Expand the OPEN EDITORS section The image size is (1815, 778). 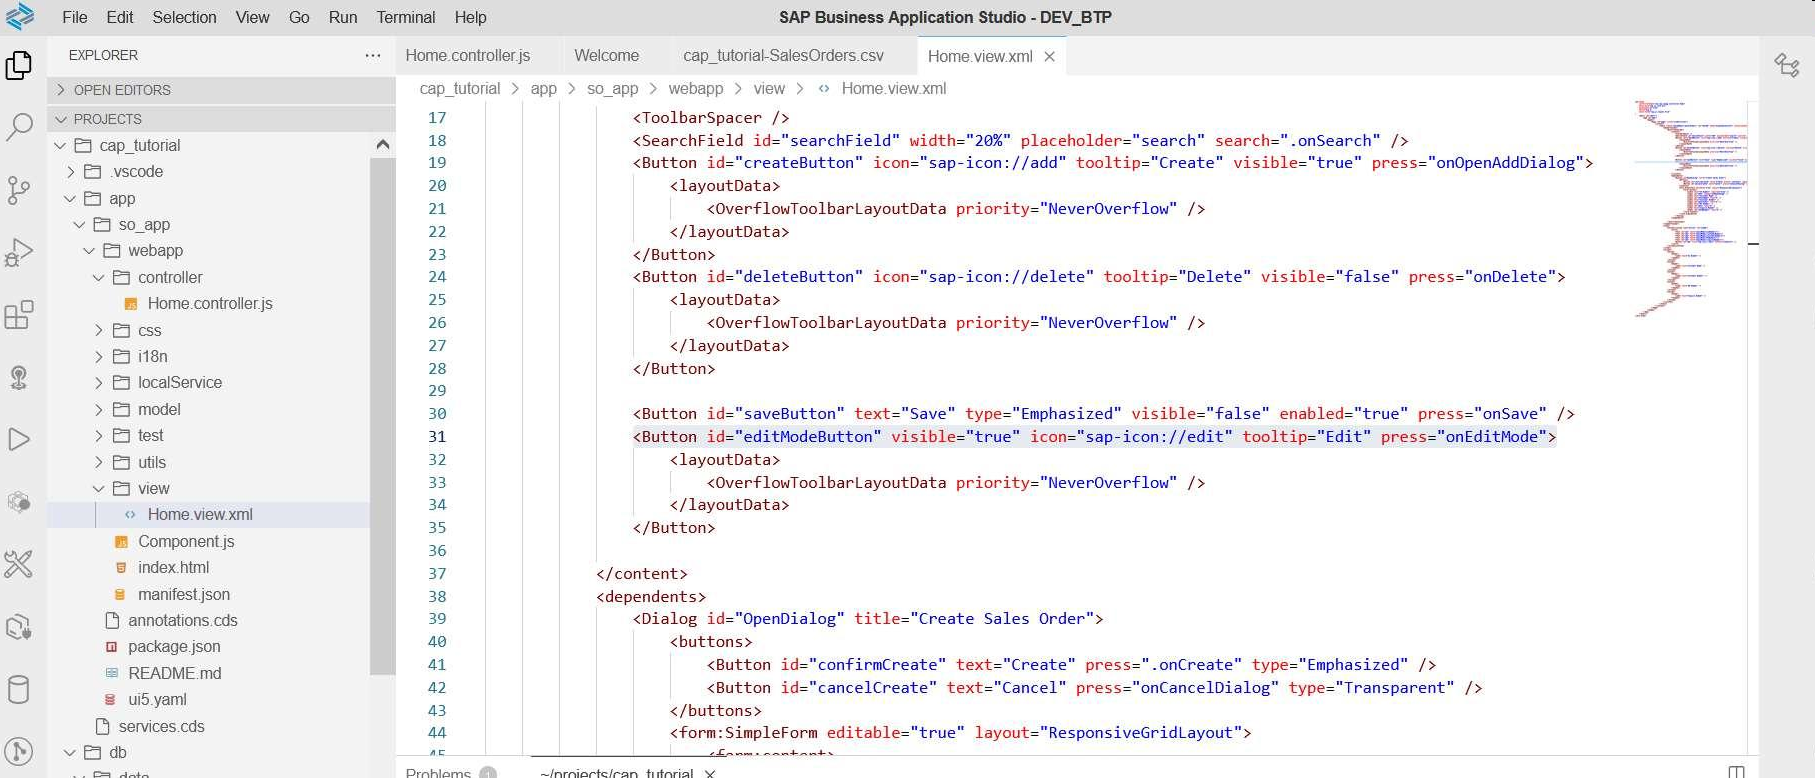pos(121,90)
